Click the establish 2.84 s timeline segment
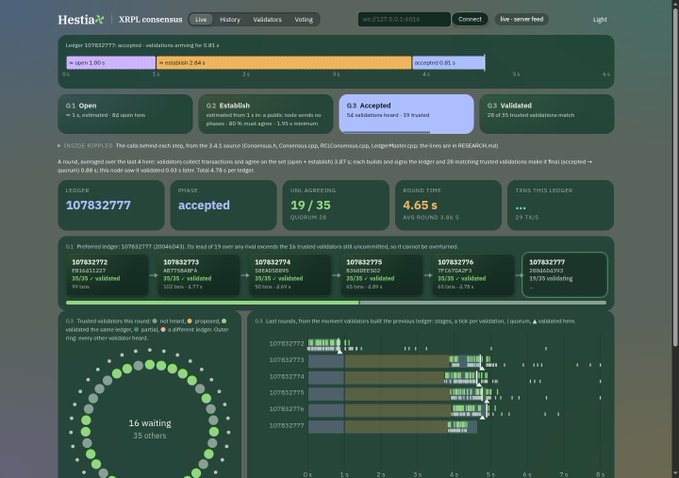 (284, 63)
